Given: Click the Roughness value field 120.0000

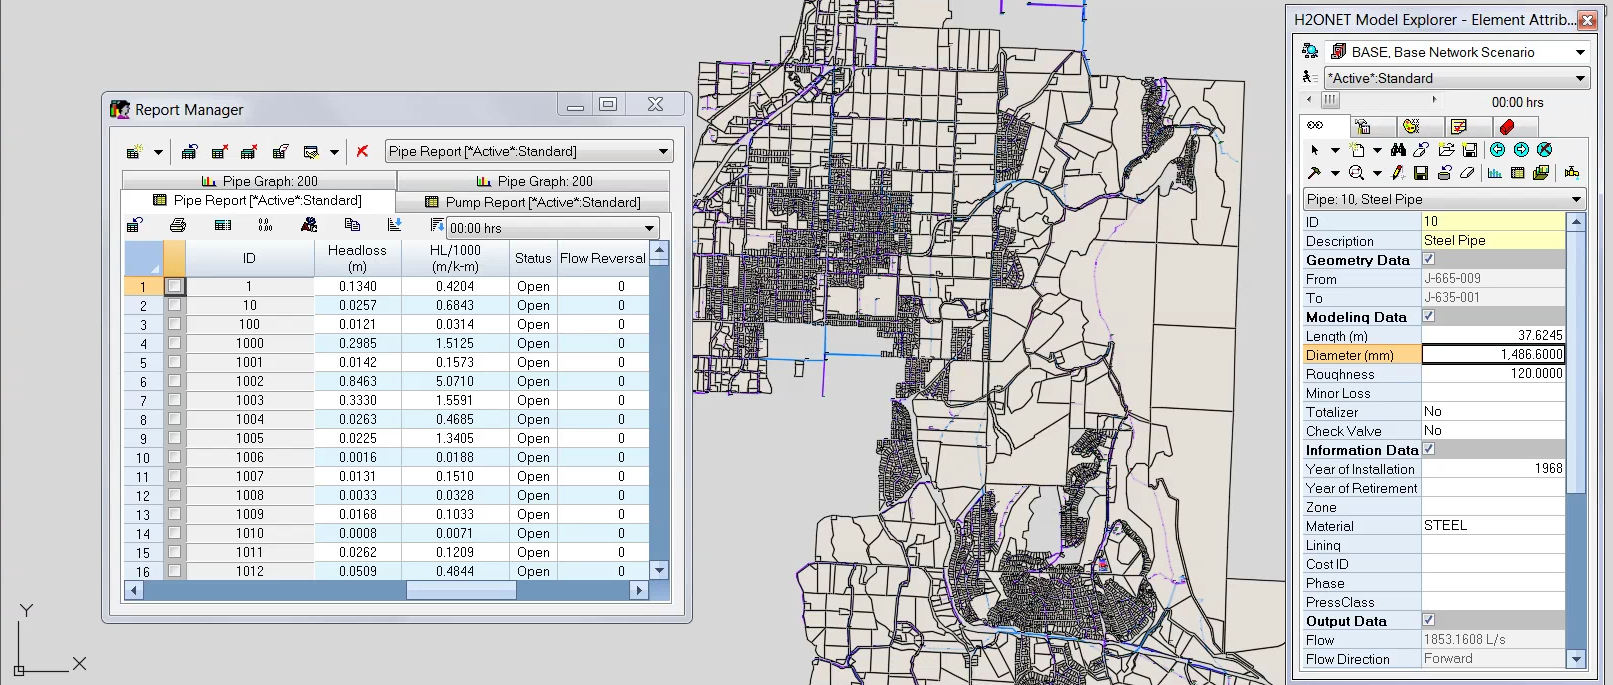Looking at the screenshot, I should (x=1493, y=373).
